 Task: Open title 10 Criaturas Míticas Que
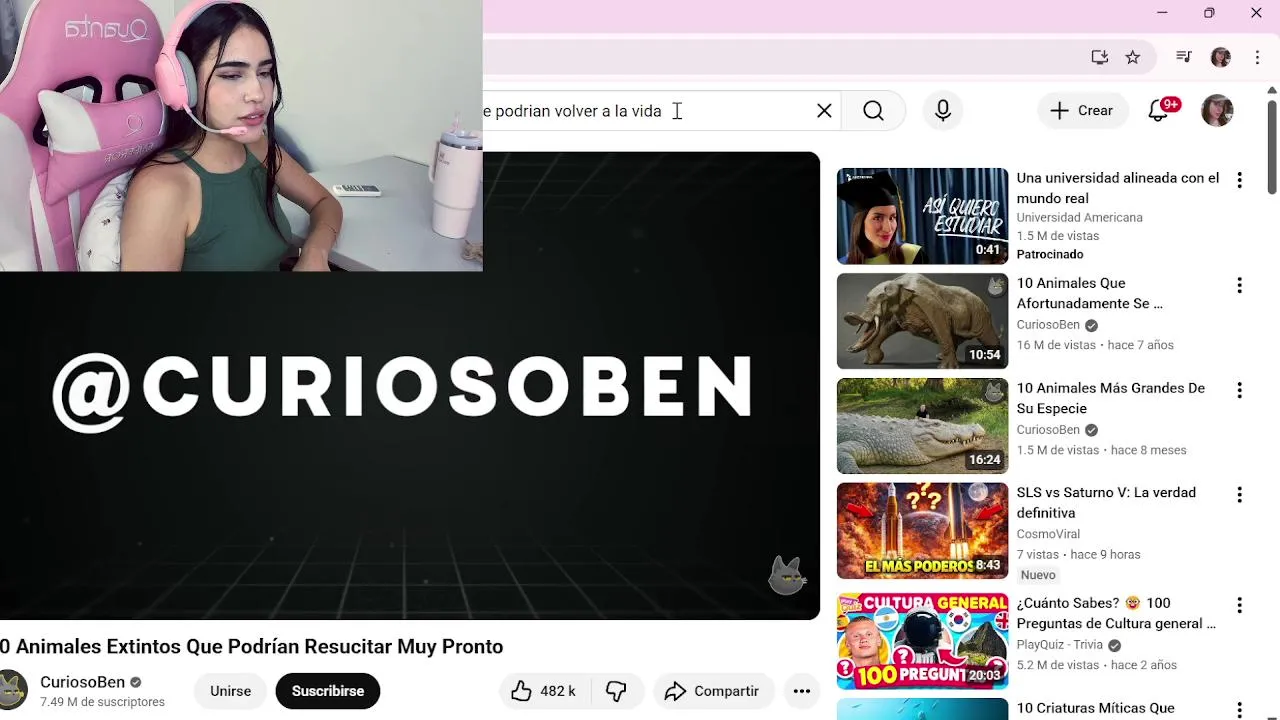(1096, 708)
